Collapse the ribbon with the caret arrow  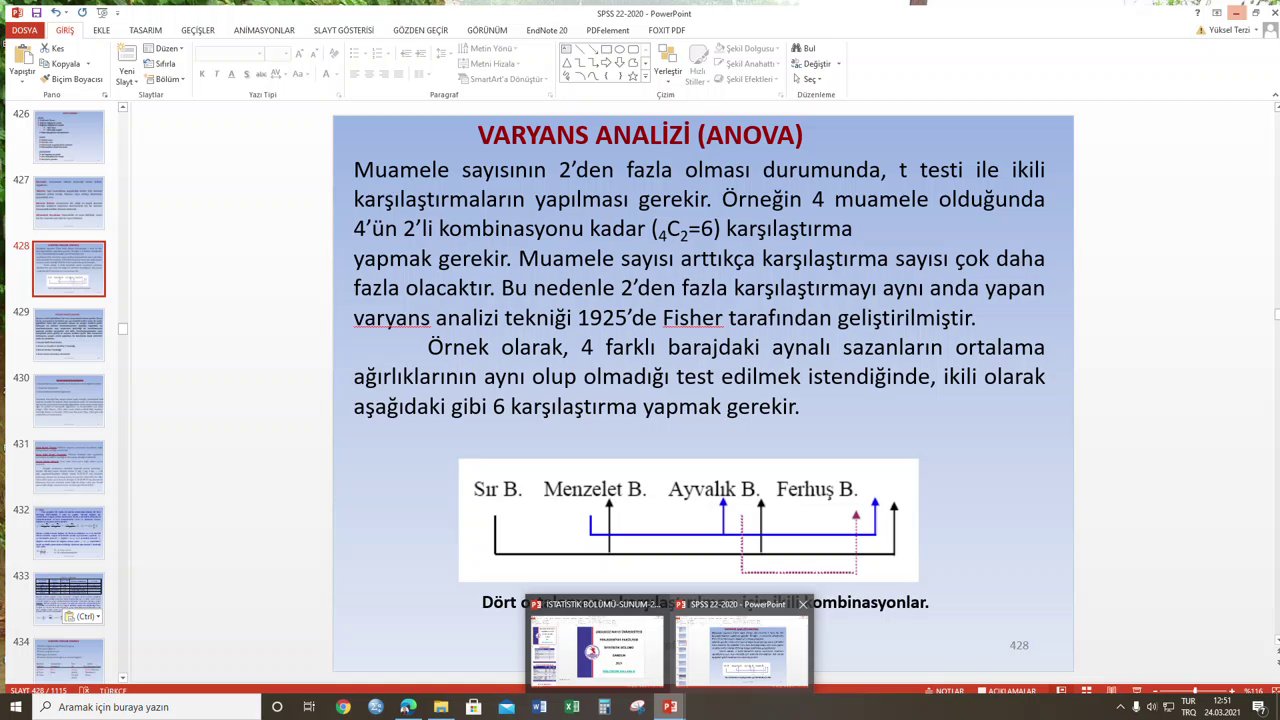[1275, 95]
